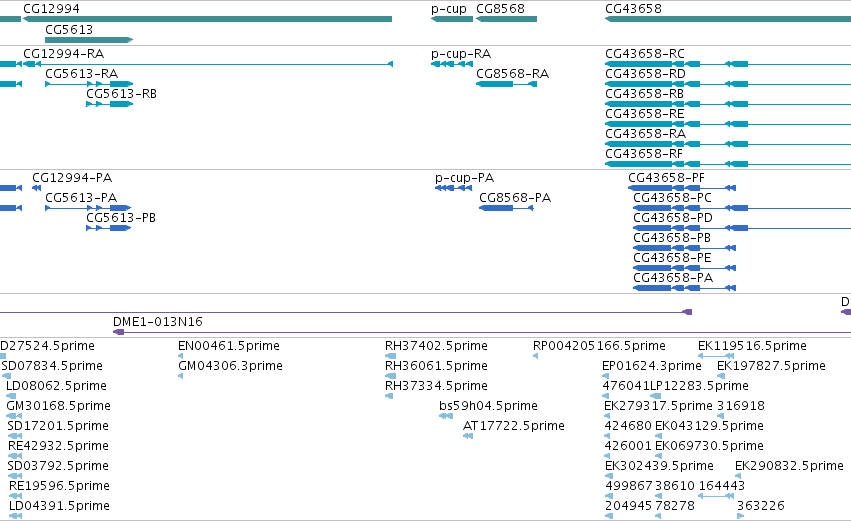Image resolution: width=851 pixels, height=521 pixels.
Task: Select EST EK069730.5prime
Action: click(709, 447)
